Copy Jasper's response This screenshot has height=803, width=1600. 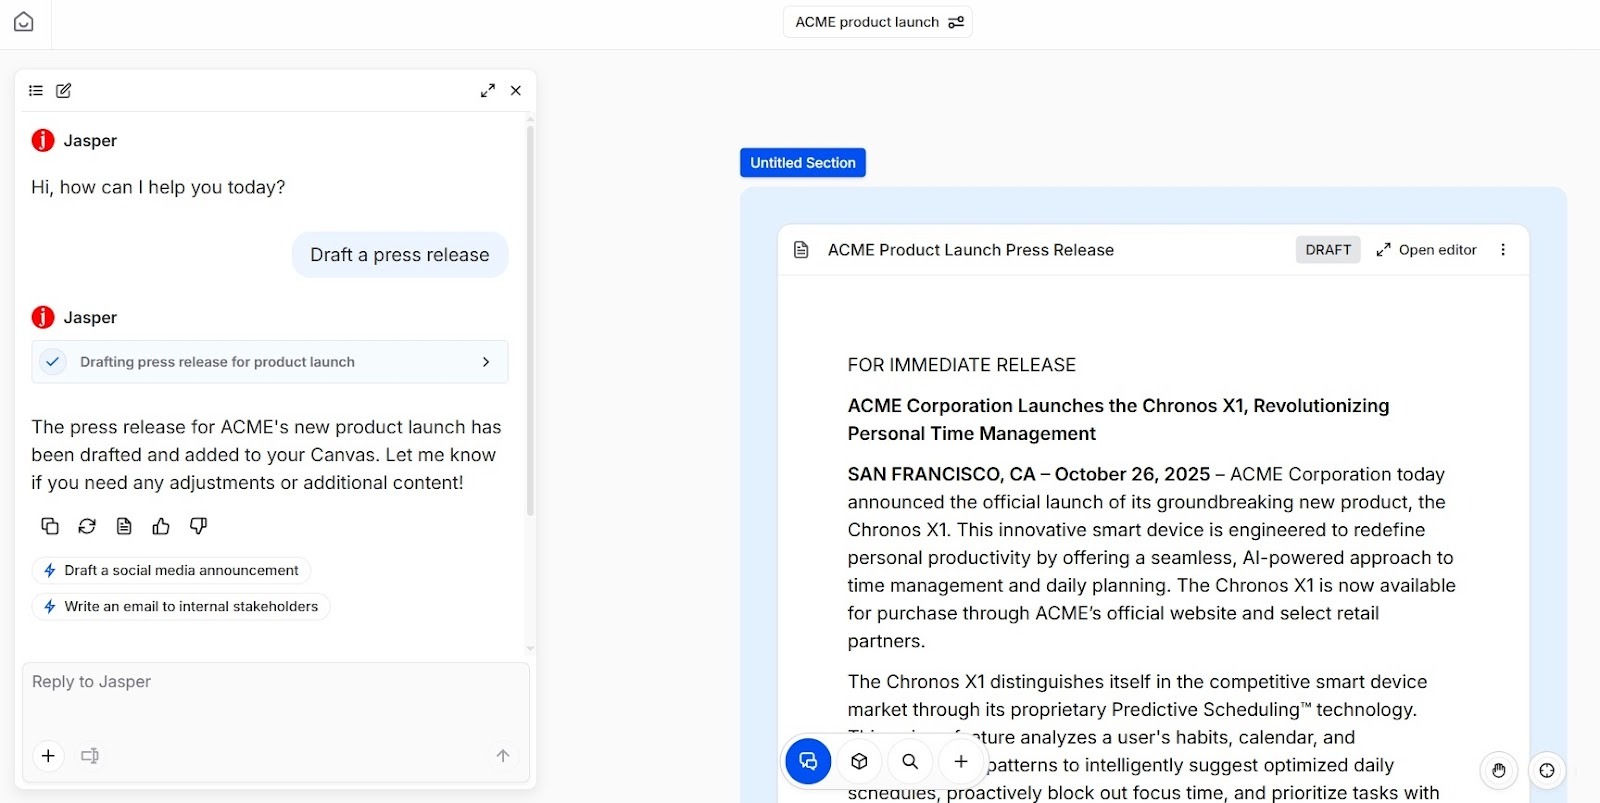tap(50, 526)
